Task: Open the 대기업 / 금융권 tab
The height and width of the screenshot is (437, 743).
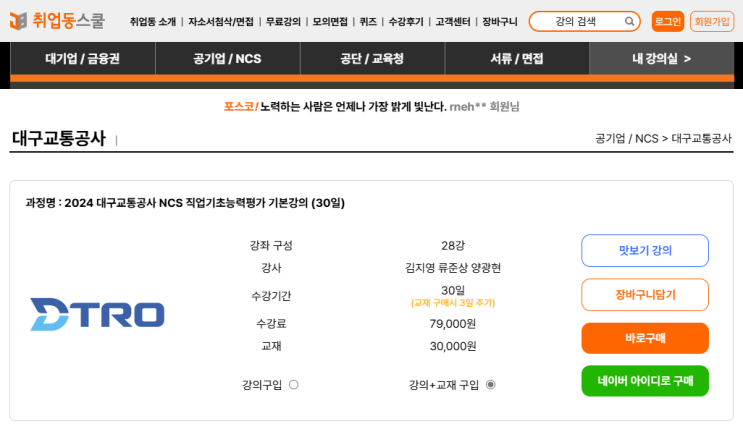Action: [83, 59]
